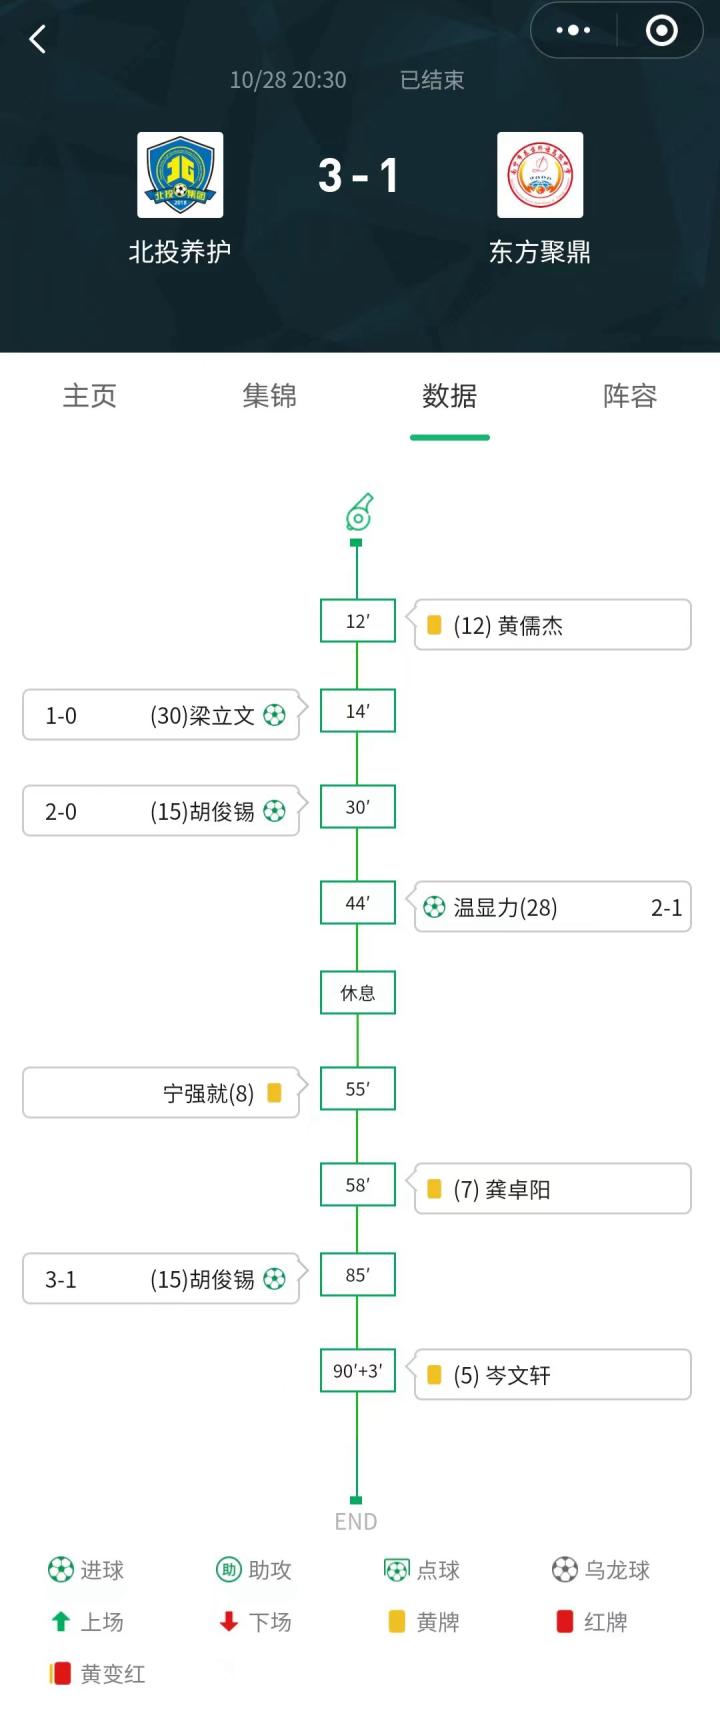Tap the 12' timeline marker
Image resolution: width=720 pixels, height=1709 pixels.
coord(358,621)
